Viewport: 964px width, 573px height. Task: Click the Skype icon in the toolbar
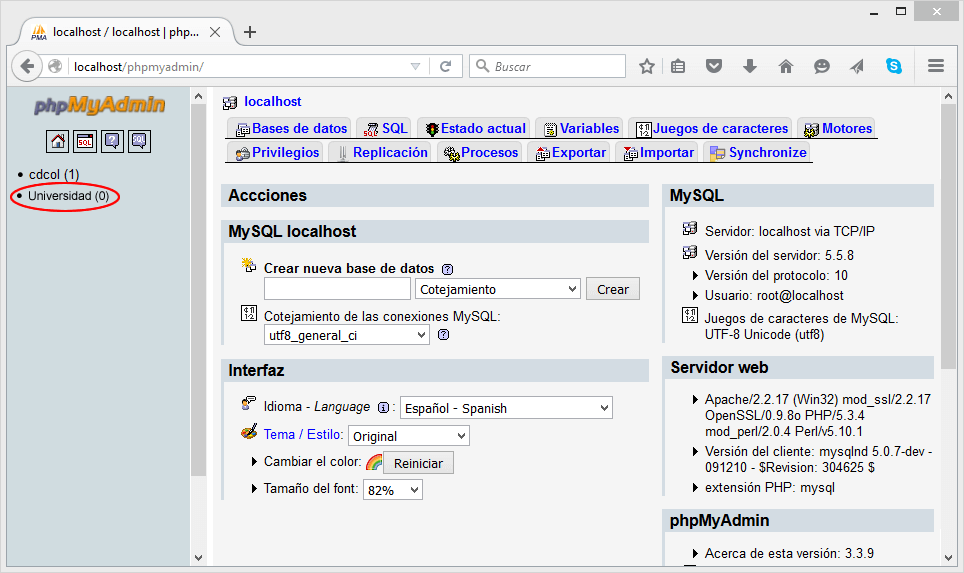point(894,66)
